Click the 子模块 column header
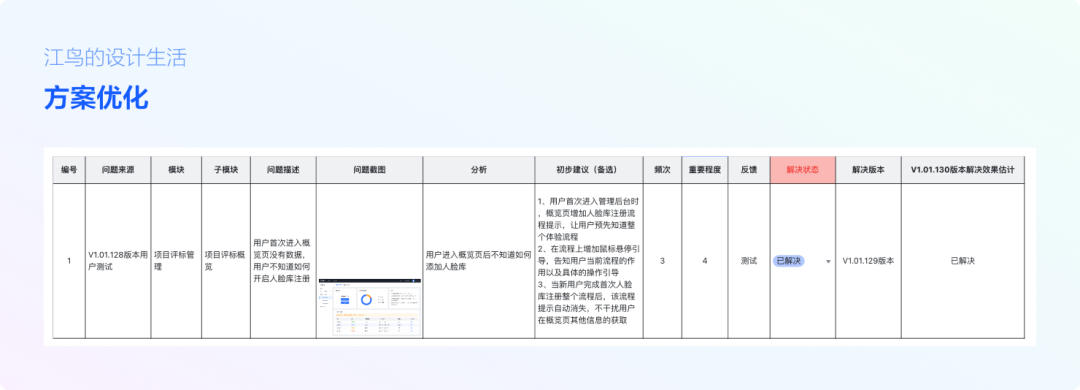 [226, 170]
